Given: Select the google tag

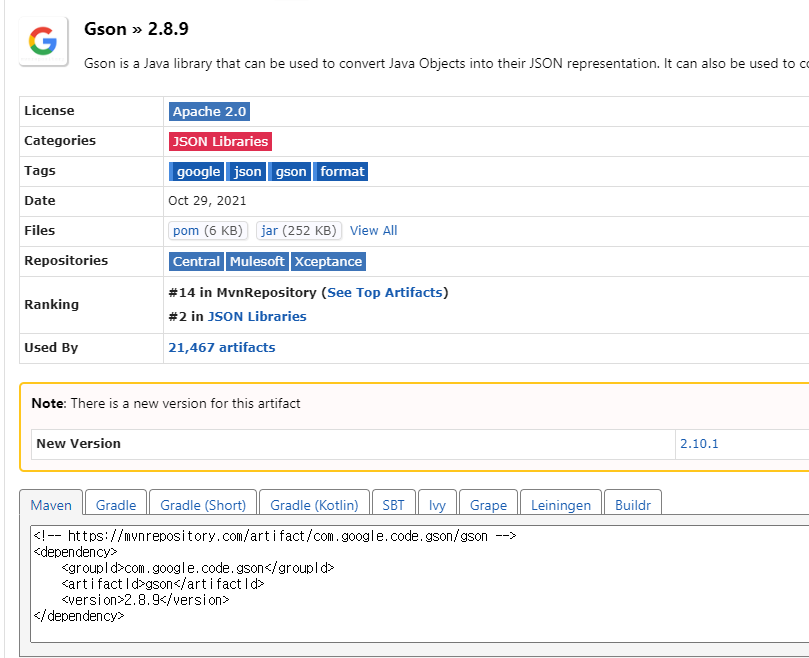Looking at the screenshot, I should pos(197,171).
